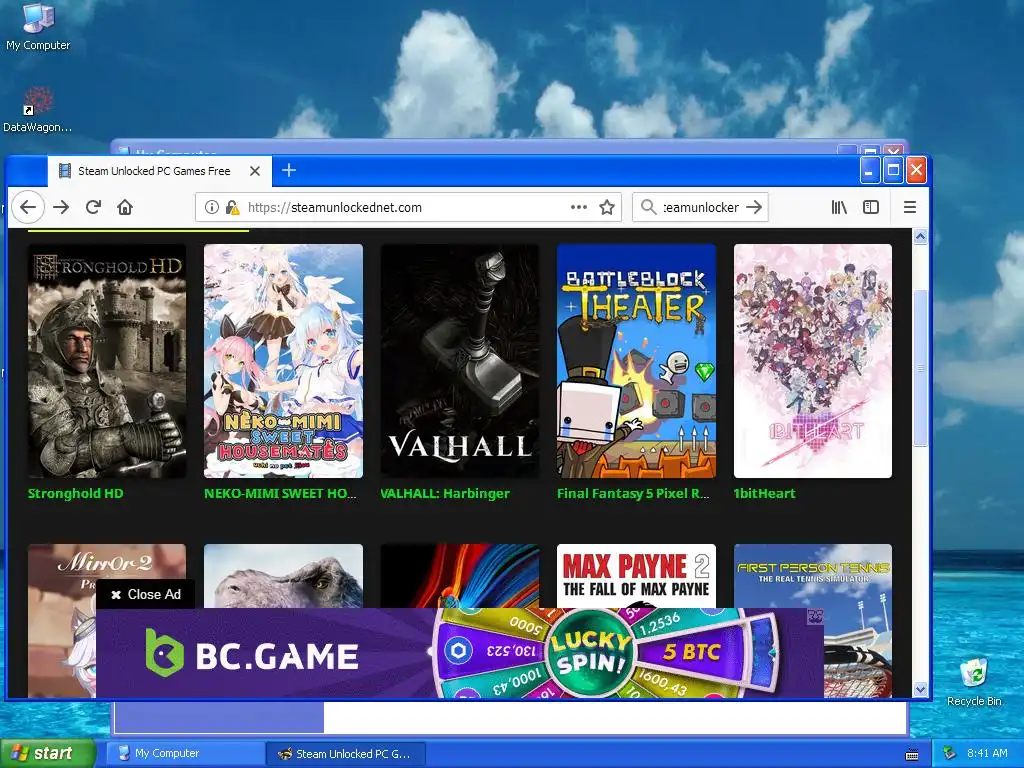Close the Steam Unlocked tab
Viewport: 1024px width, 768px height.
click(255, 171)
